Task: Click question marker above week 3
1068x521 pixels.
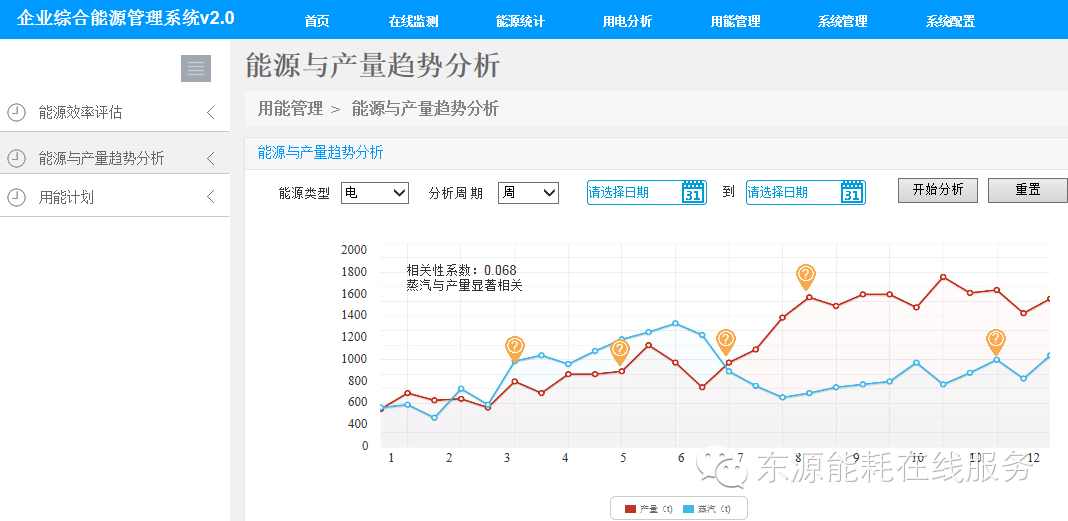Action: pos(515,348)
